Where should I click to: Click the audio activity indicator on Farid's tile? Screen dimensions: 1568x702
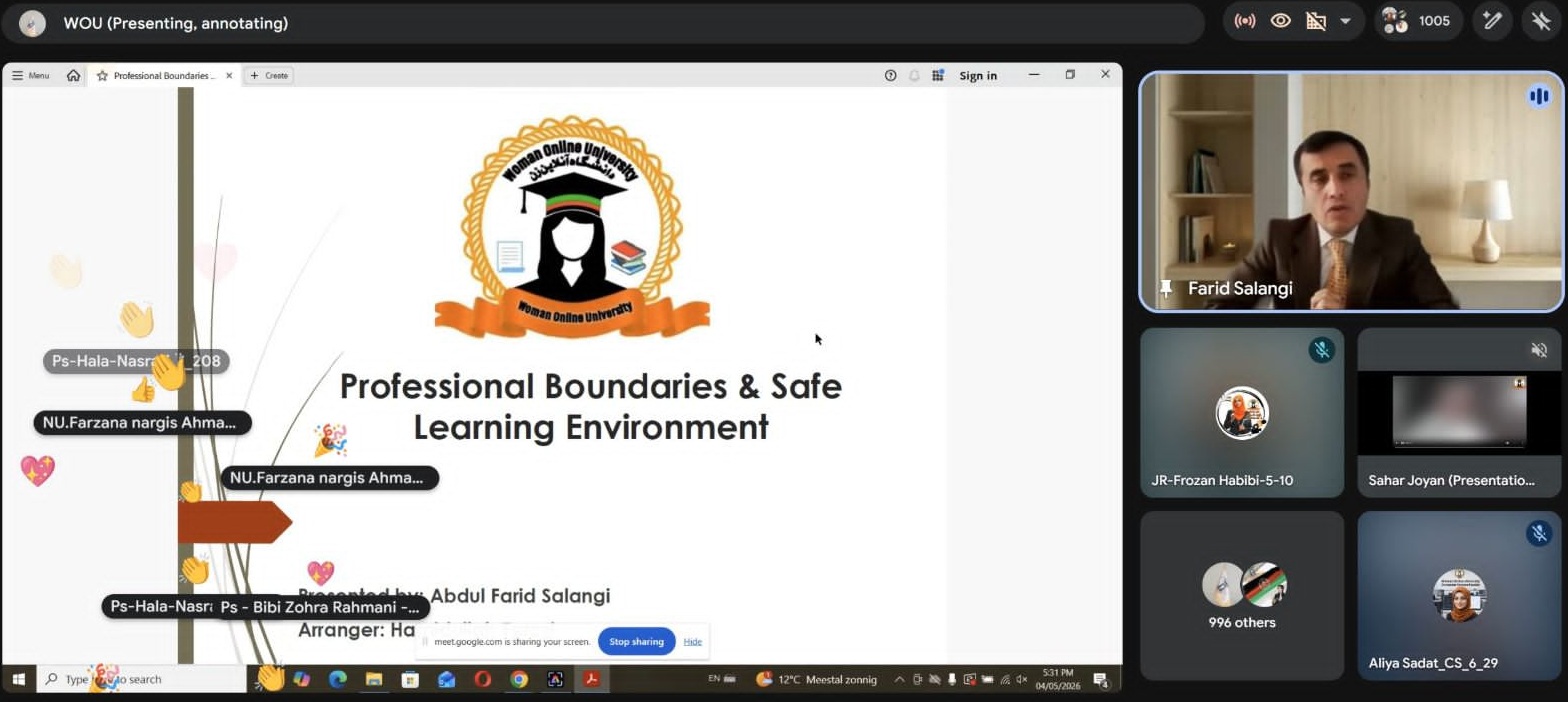pyautogui.click(x=1539, y=96)
